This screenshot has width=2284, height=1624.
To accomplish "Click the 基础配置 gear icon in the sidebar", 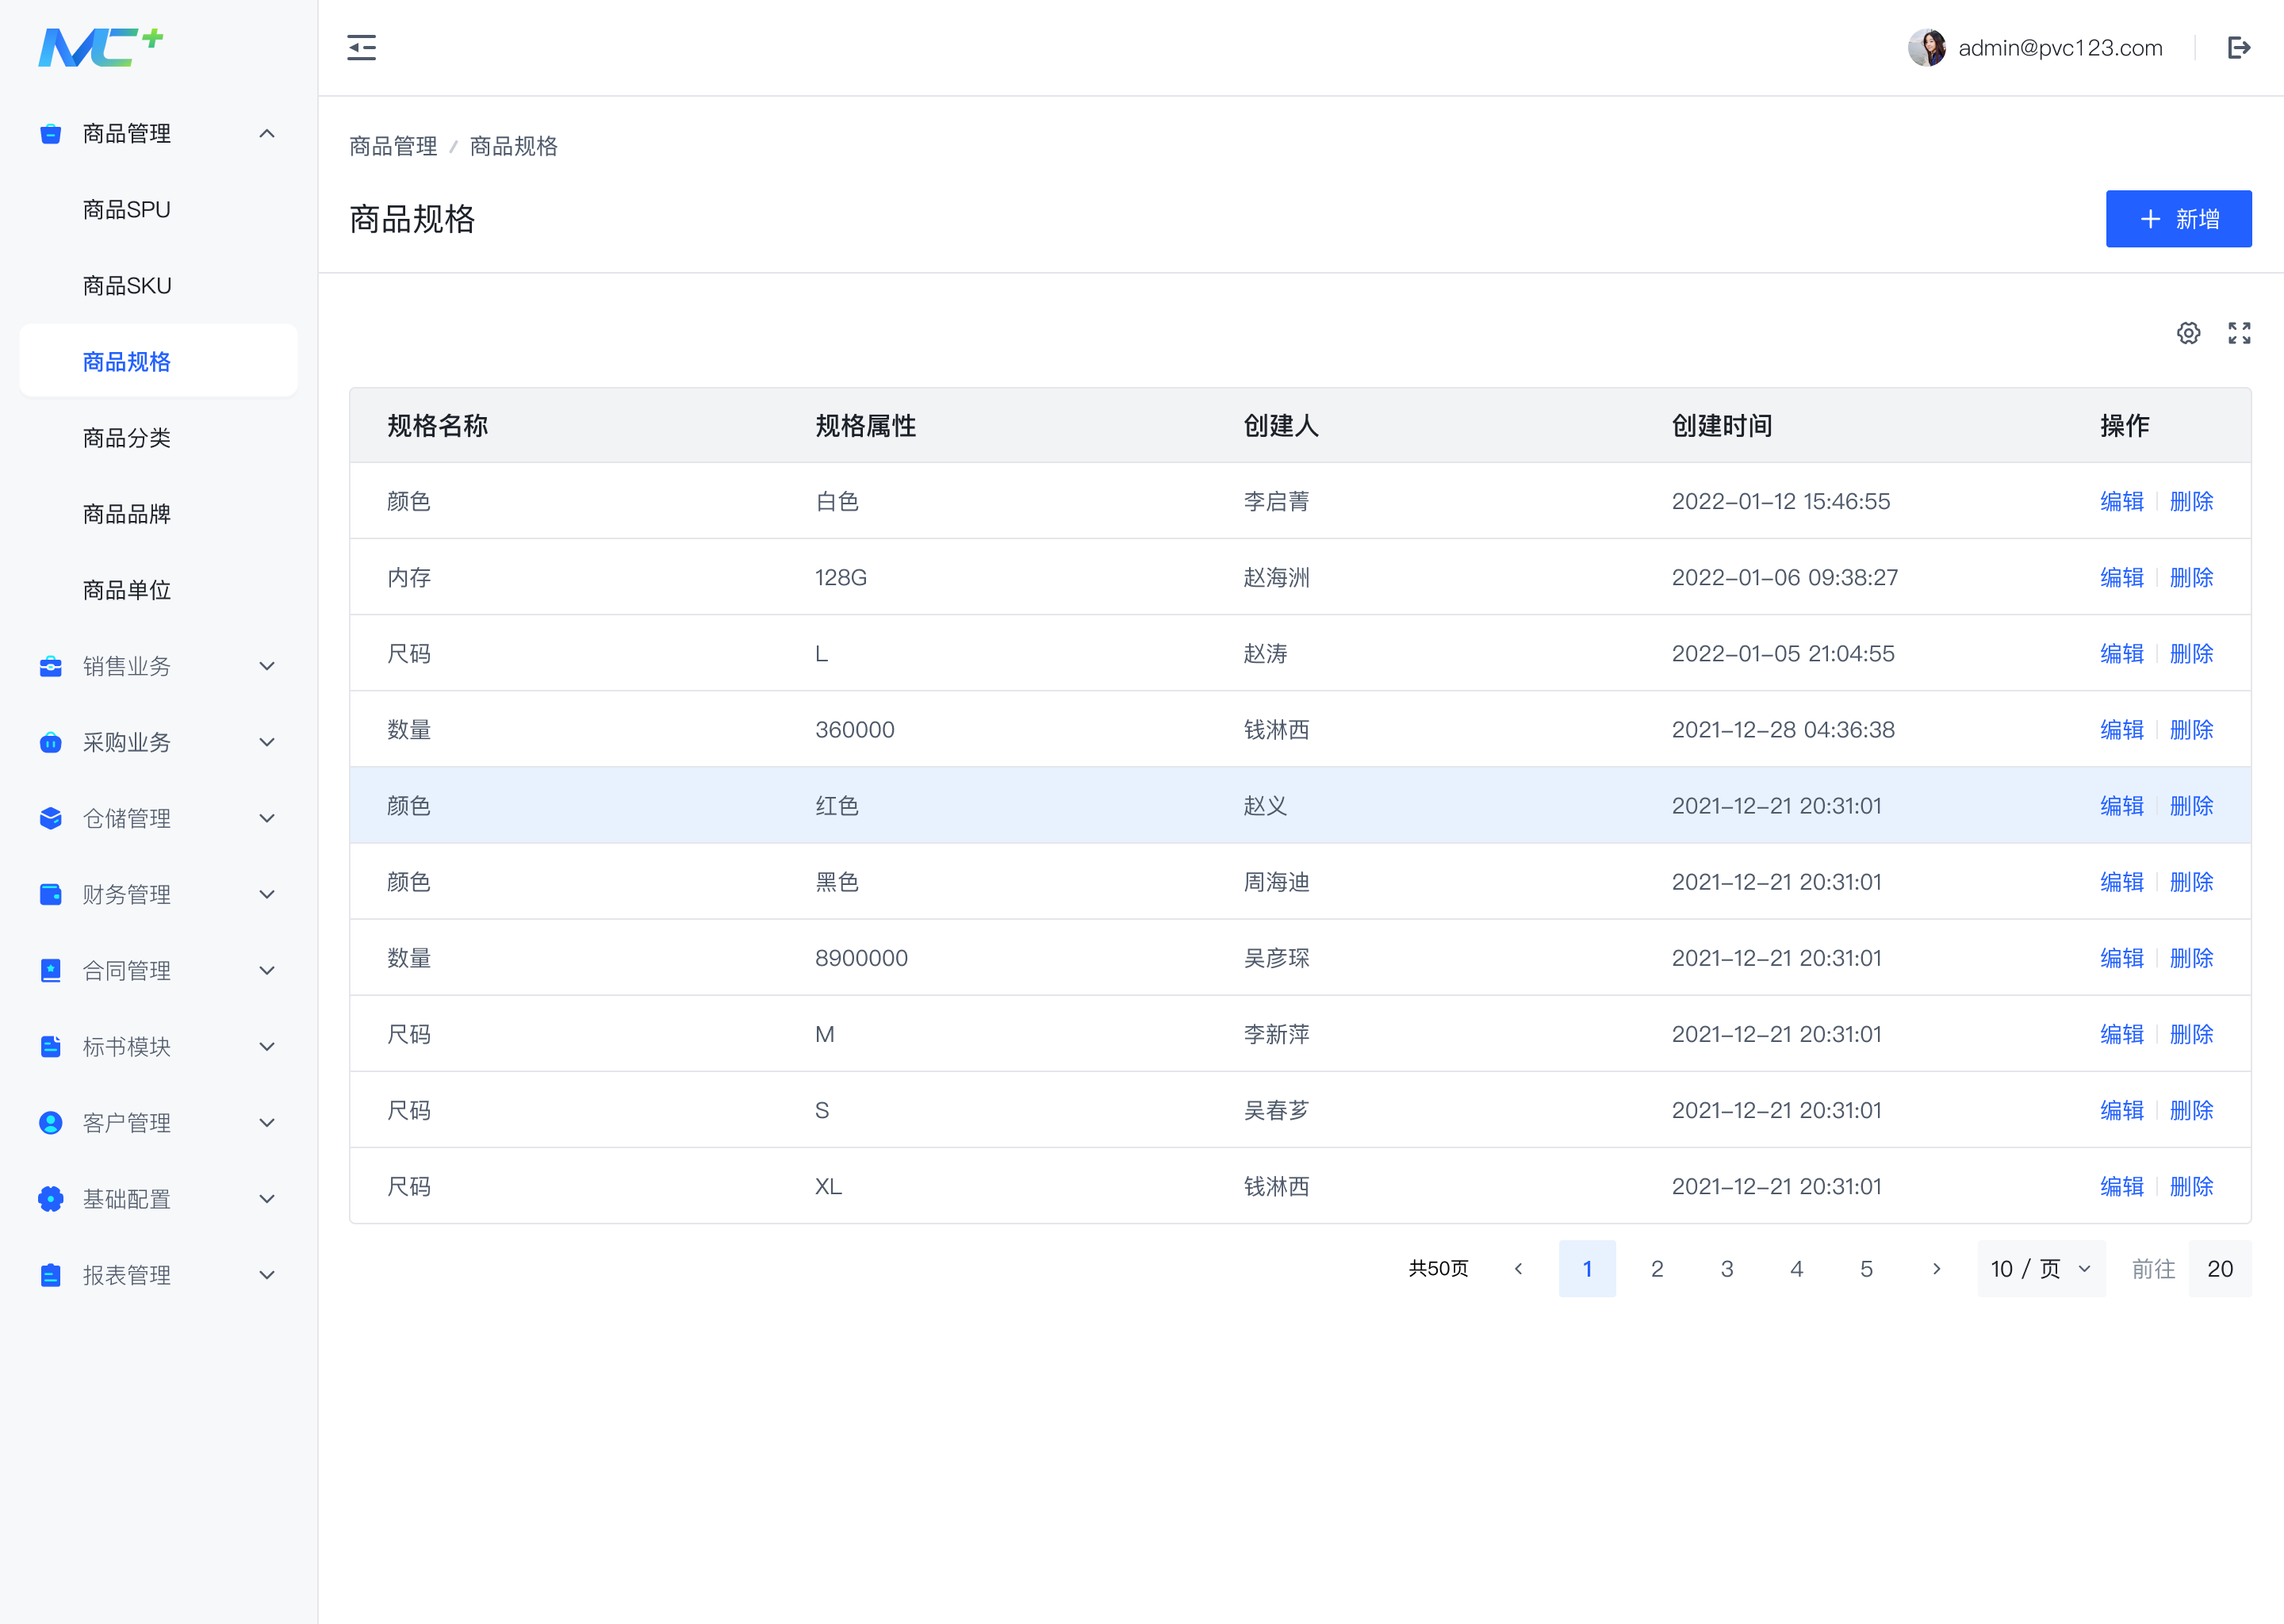I will click(51, 1199).
